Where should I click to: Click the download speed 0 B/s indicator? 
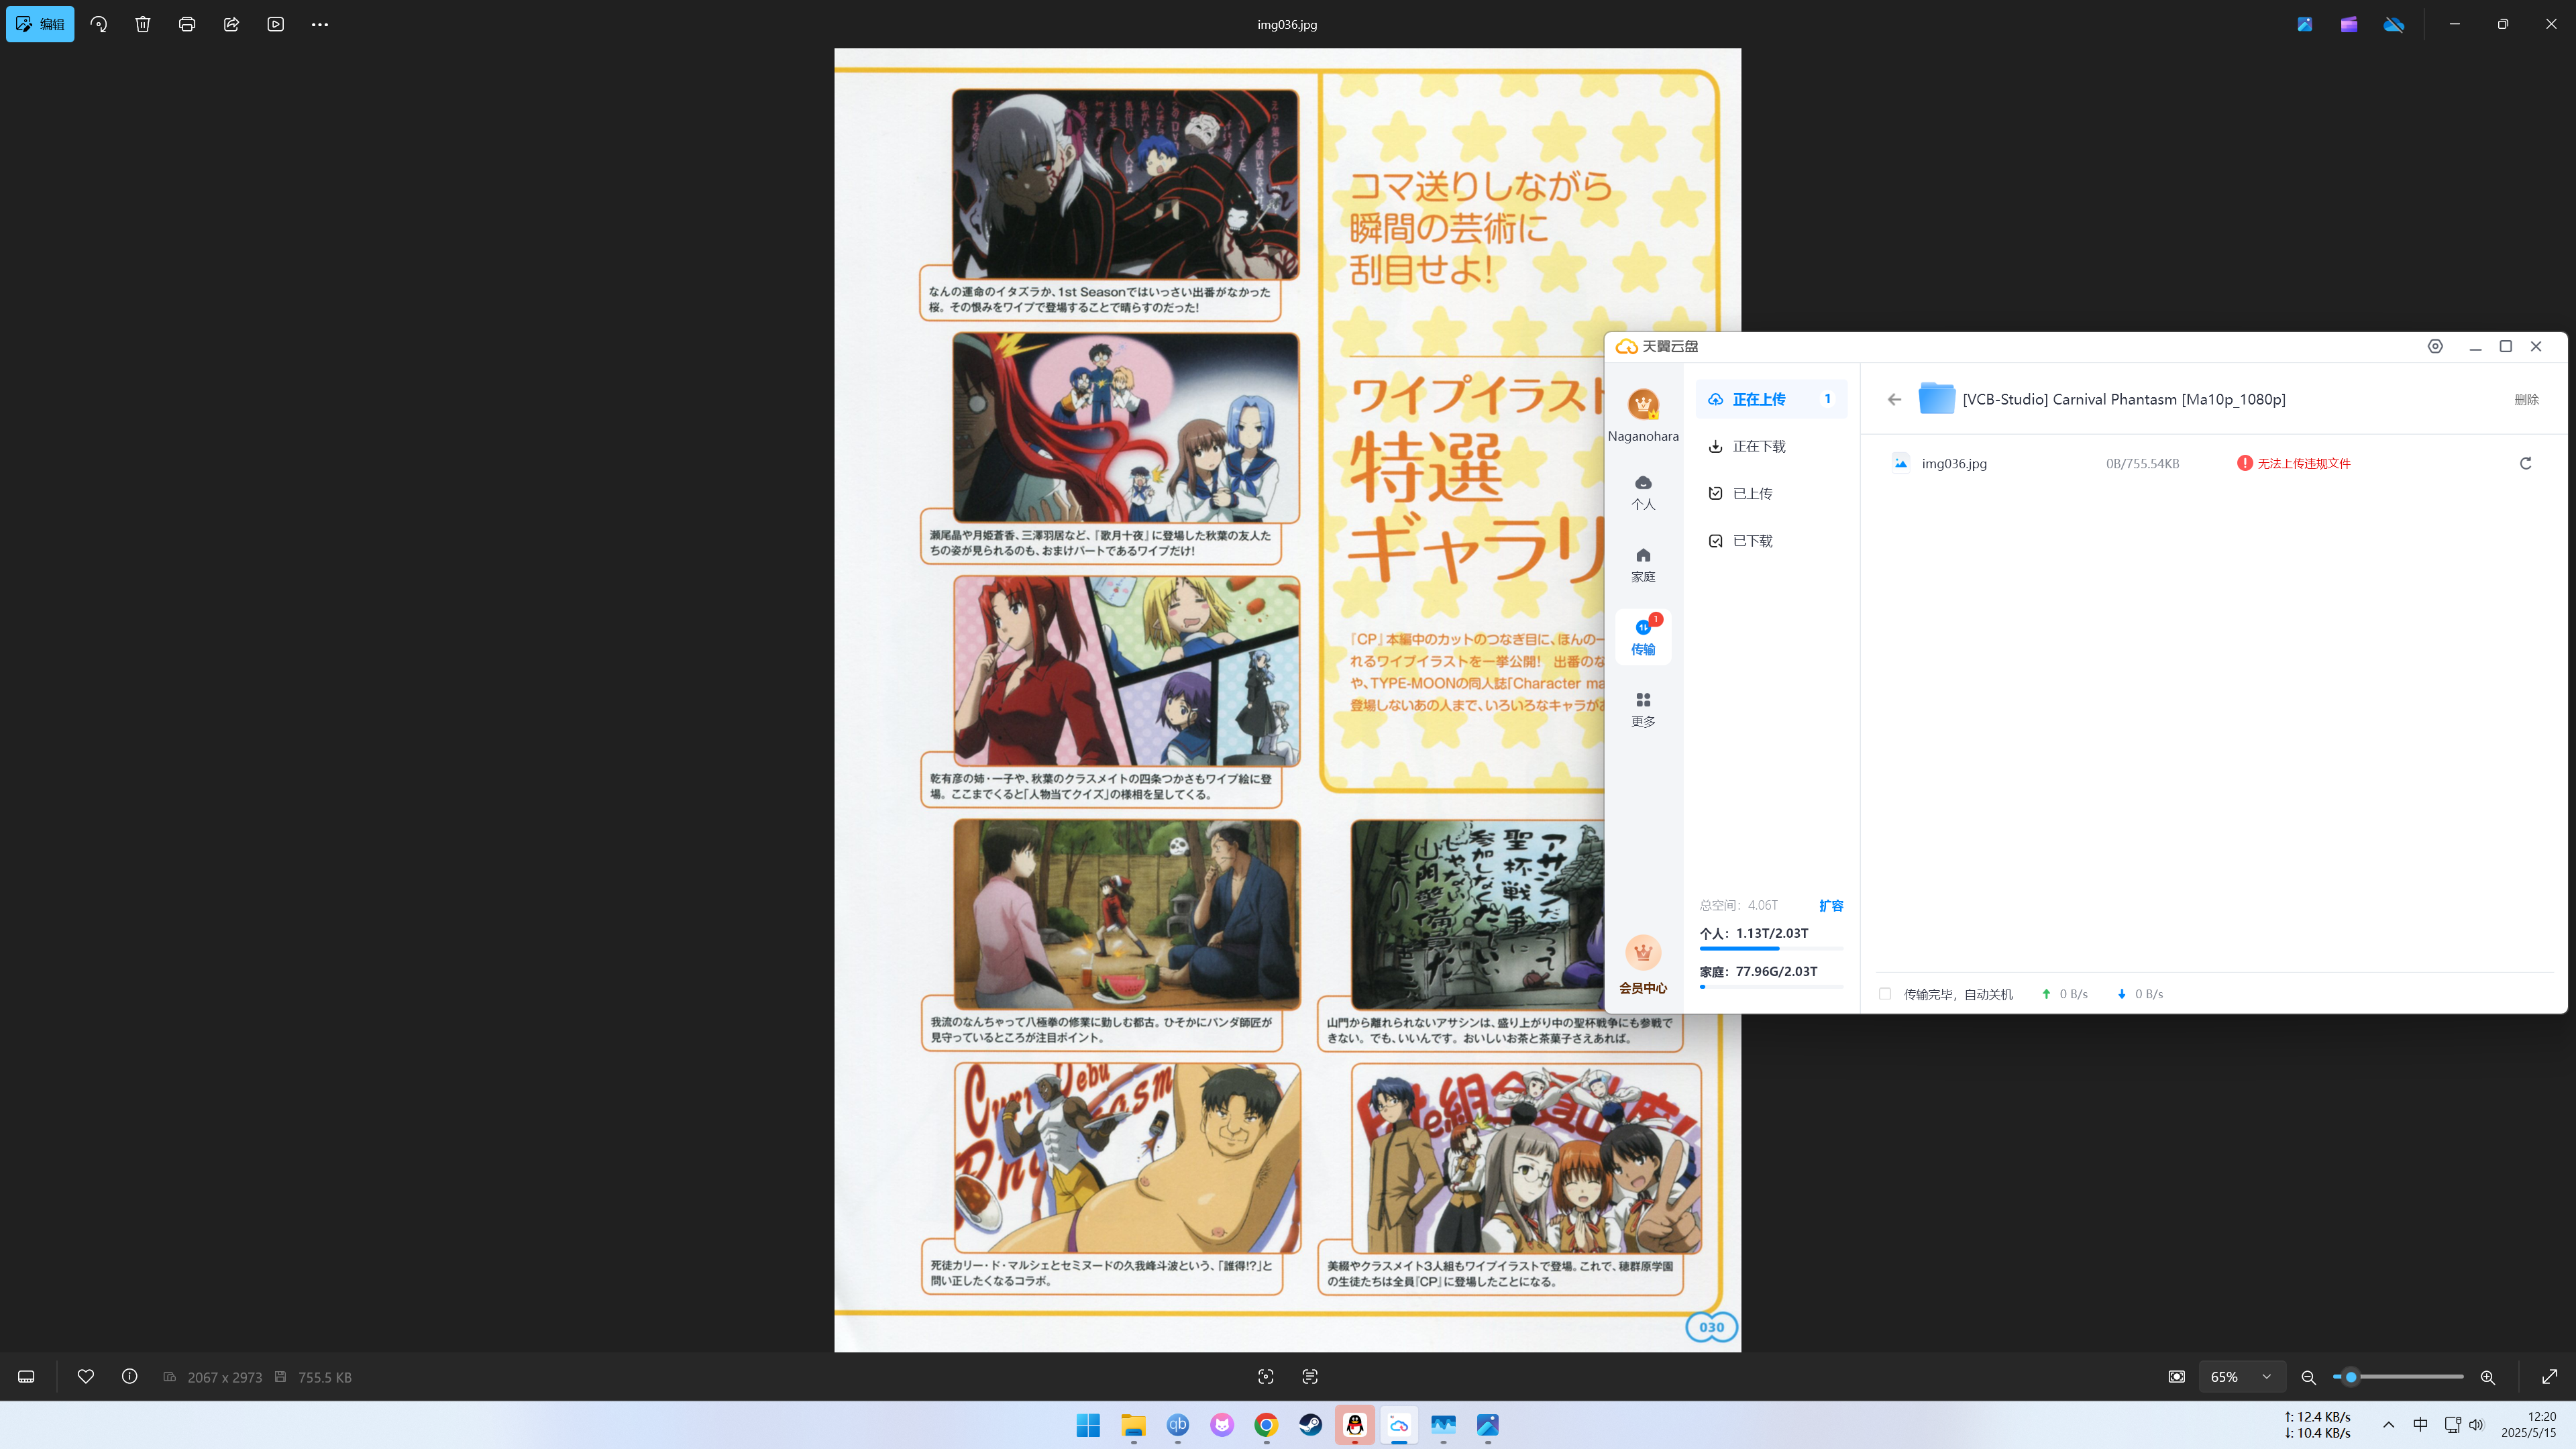pyautogui.click(x=2140, y=994)
